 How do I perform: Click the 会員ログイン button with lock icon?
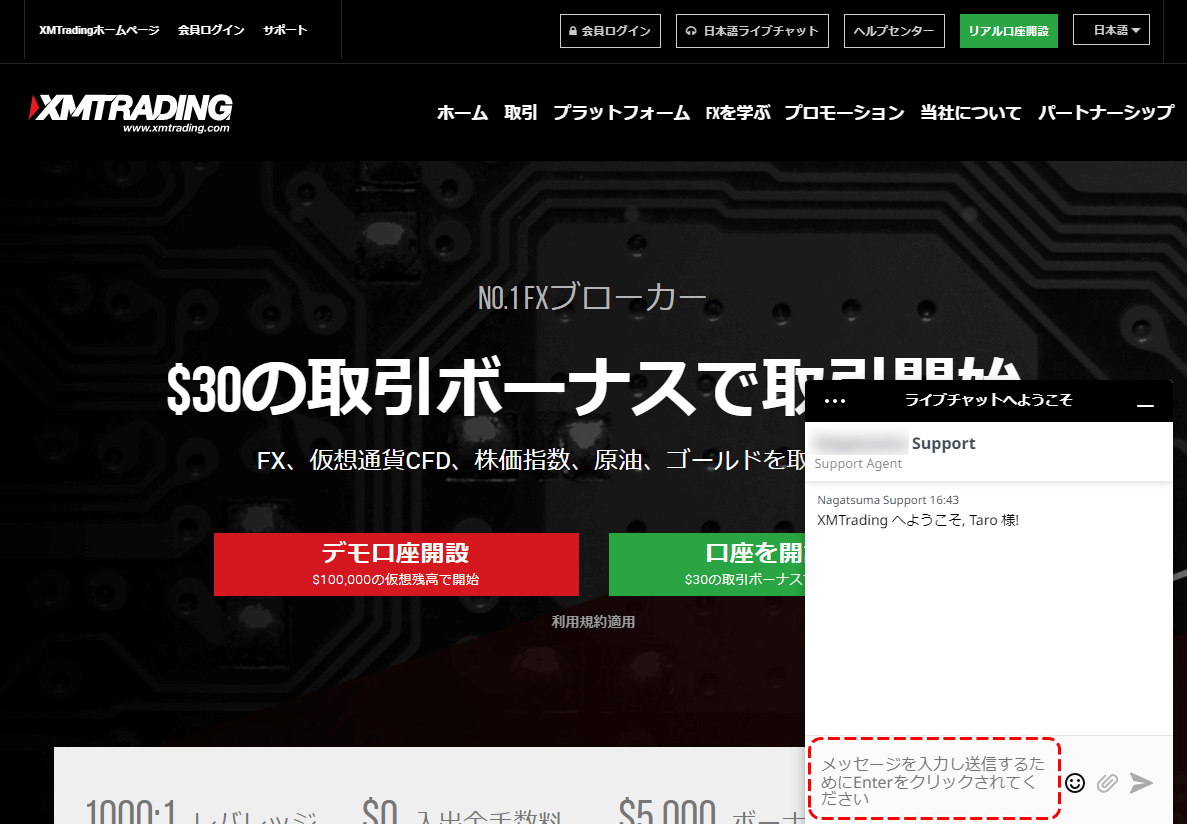pyautogui.click(x=610, y=31)
